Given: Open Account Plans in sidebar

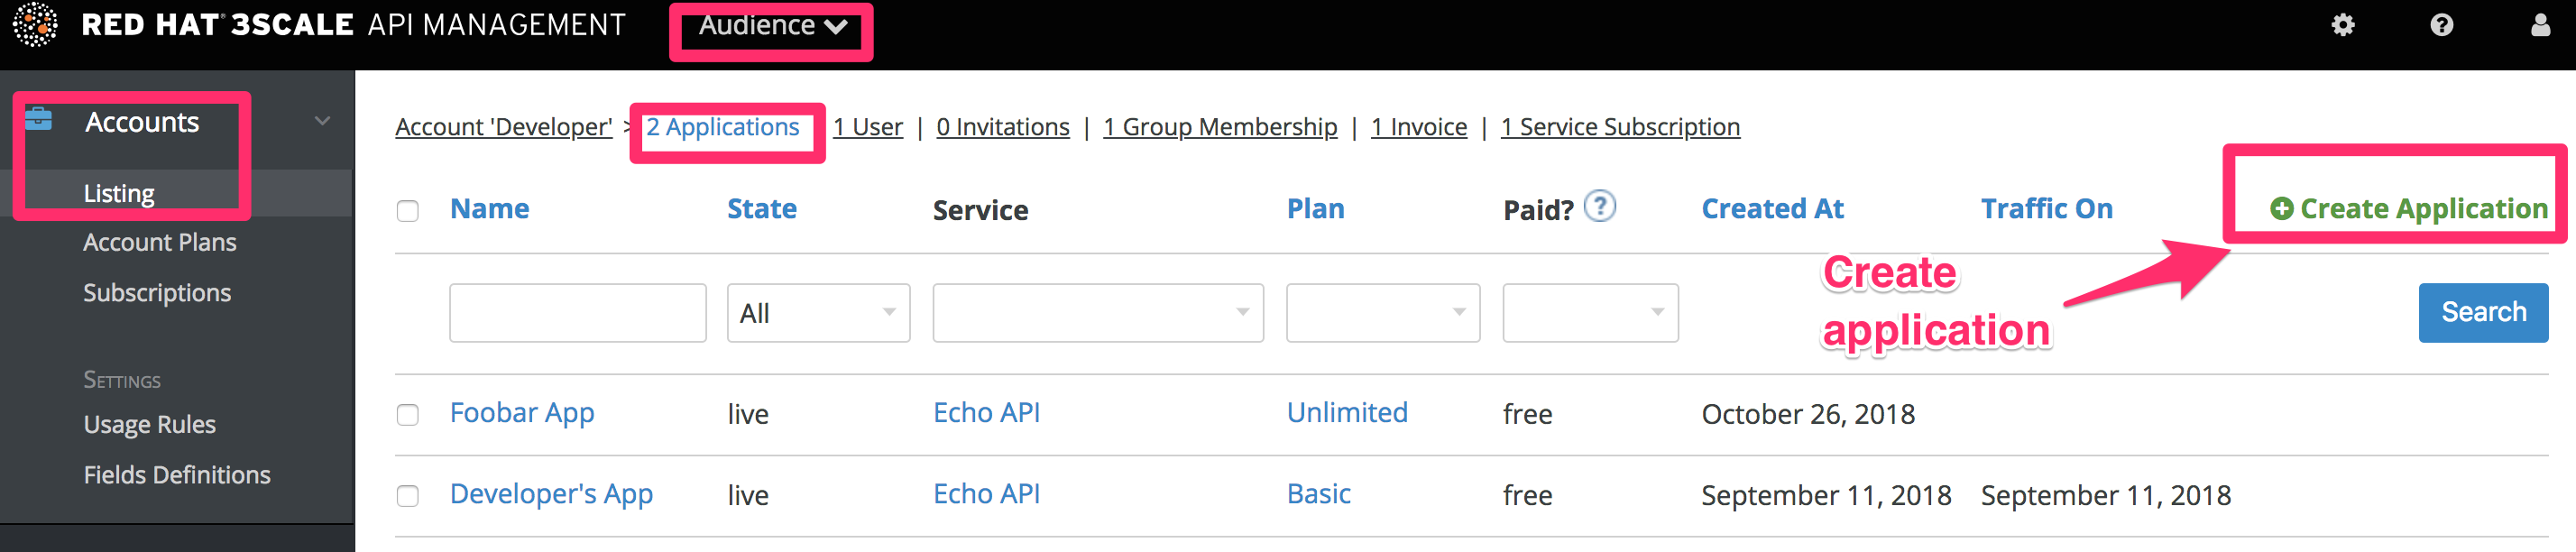Looking at the screenshot, I should [x=160, y=242].
